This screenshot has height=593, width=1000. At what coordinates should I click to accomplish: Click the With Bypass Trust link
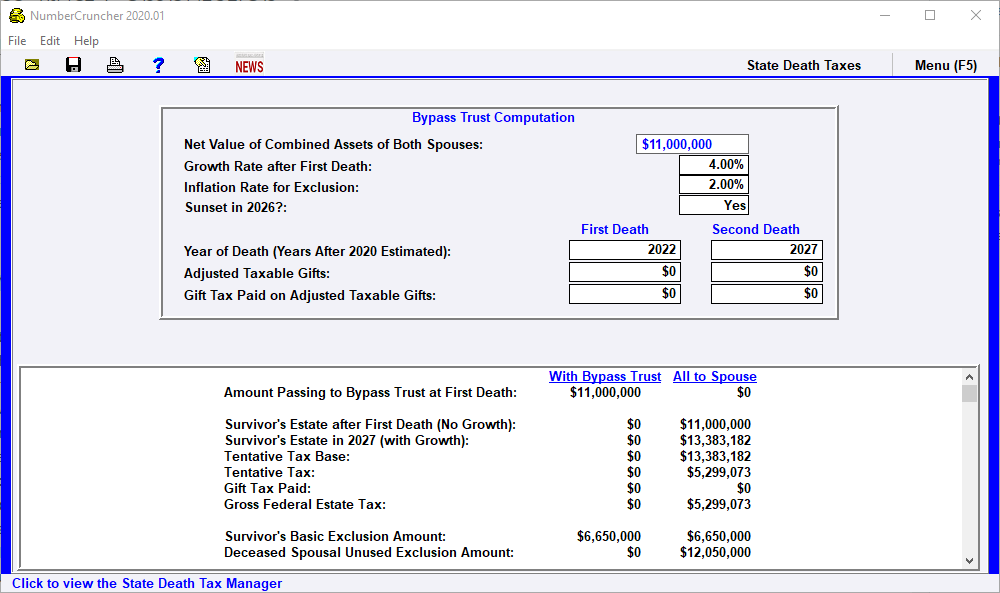pos(605,376)
